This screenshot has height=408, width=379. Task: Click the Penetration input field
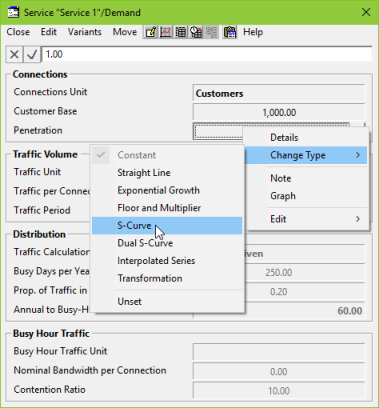click(218, 131)
